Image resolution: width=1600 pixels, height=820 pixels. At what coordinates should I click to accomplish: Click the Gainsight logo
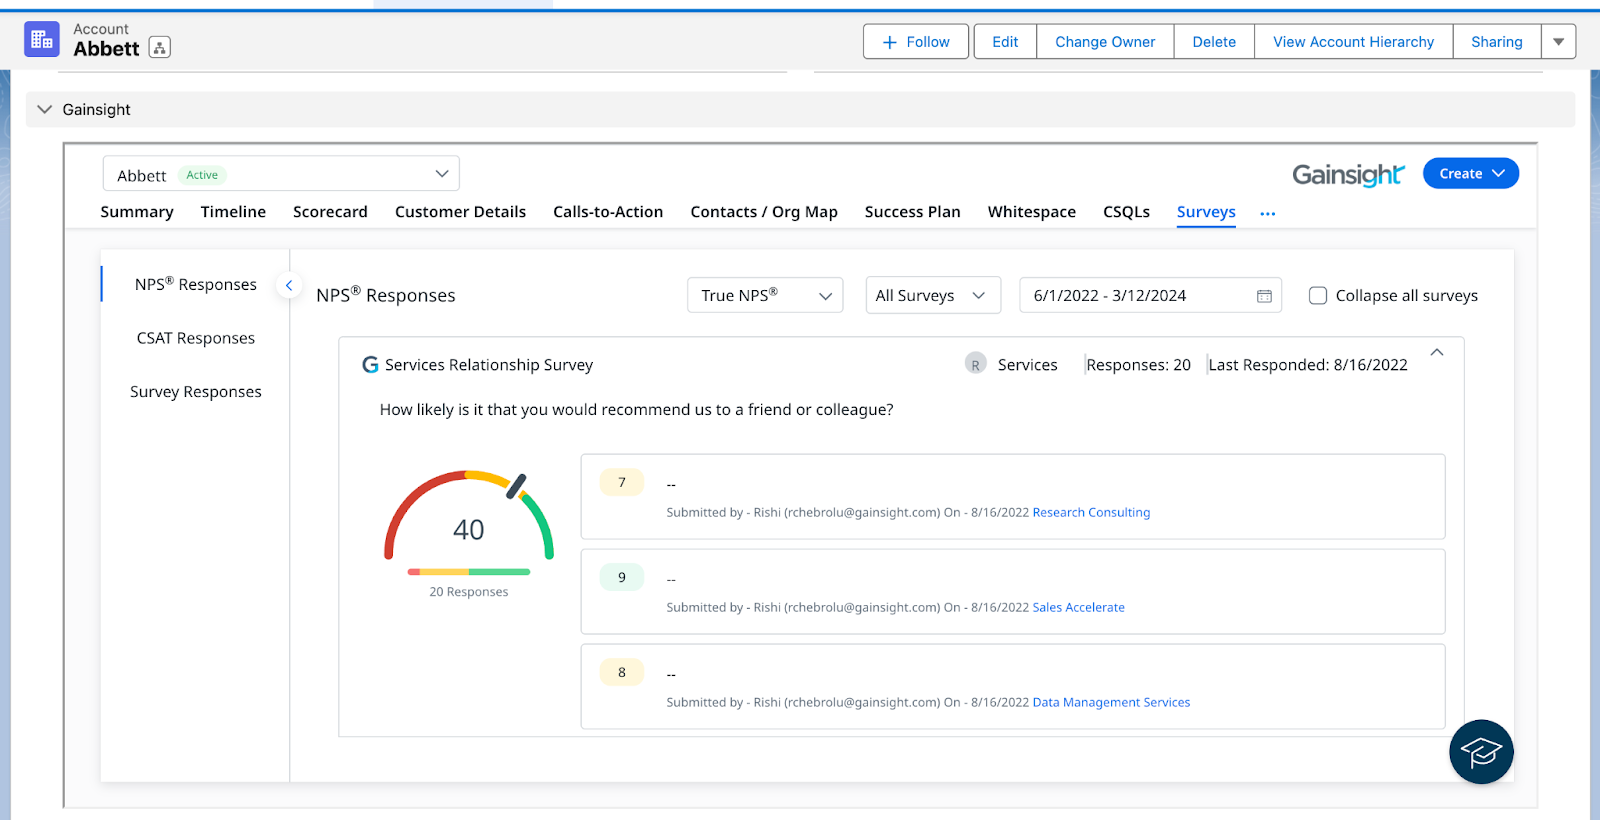click(x=1349, y=175)
